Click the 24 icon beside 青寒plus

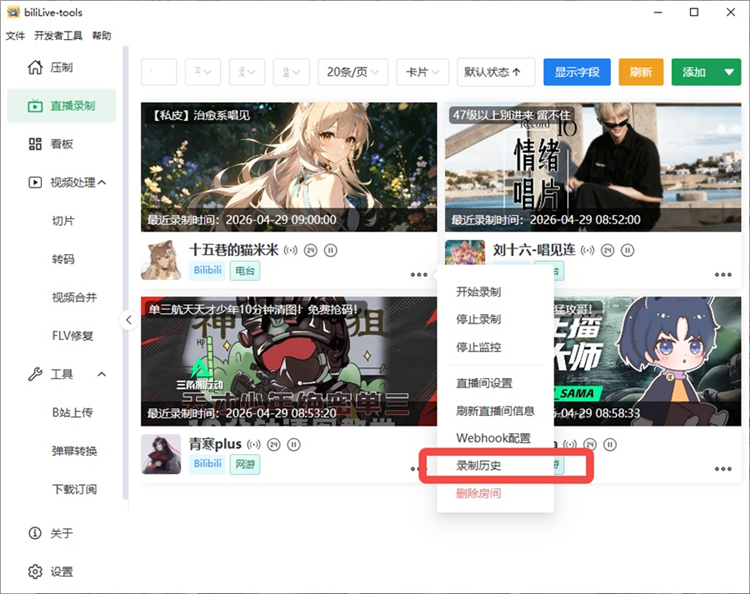tap(274, 444)
